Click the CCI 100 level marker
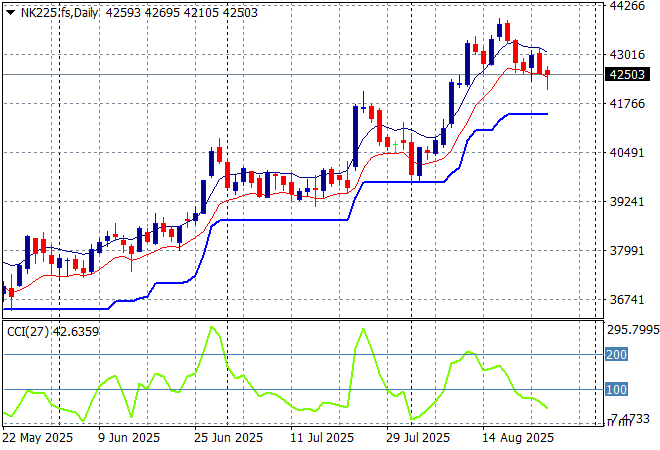This screenshot has height=450, width=660. pyautogui.click(x=616, y=390)
